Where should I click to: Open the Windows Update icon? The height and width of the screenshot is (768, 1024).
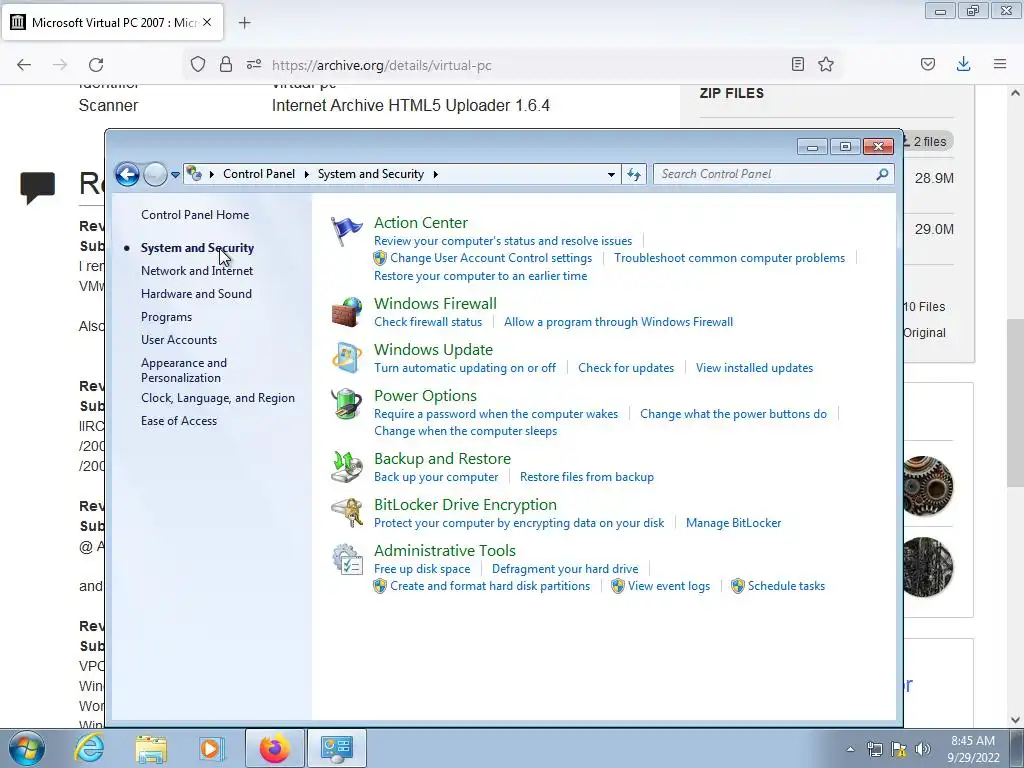(346, 357)
